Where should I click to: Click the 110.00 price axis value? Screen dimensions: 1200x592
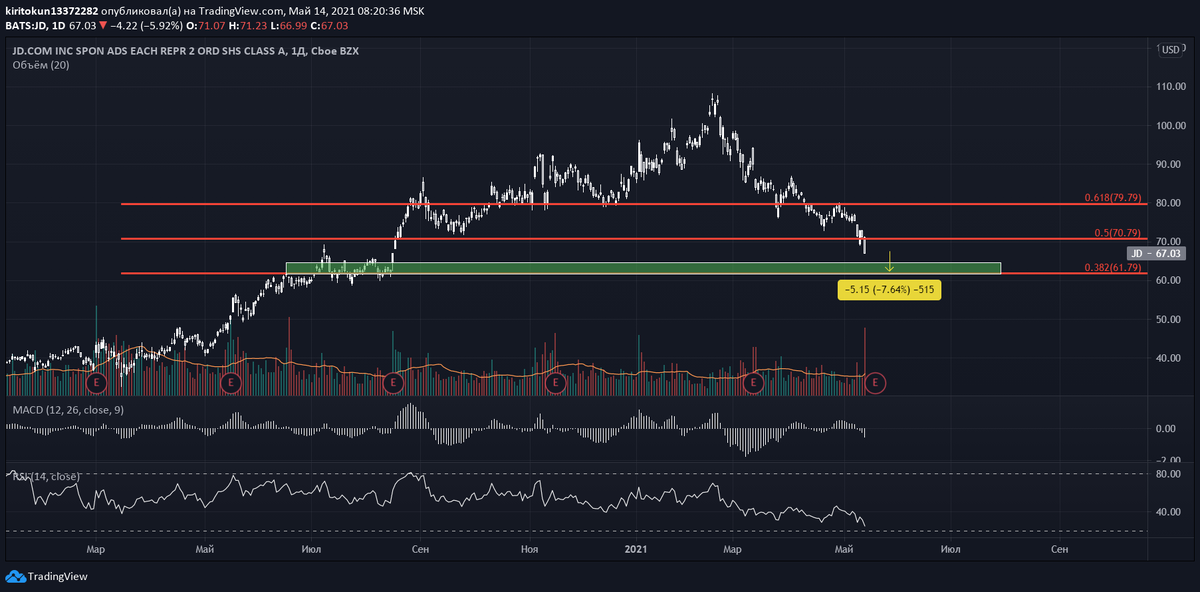tap(1172, 87)
